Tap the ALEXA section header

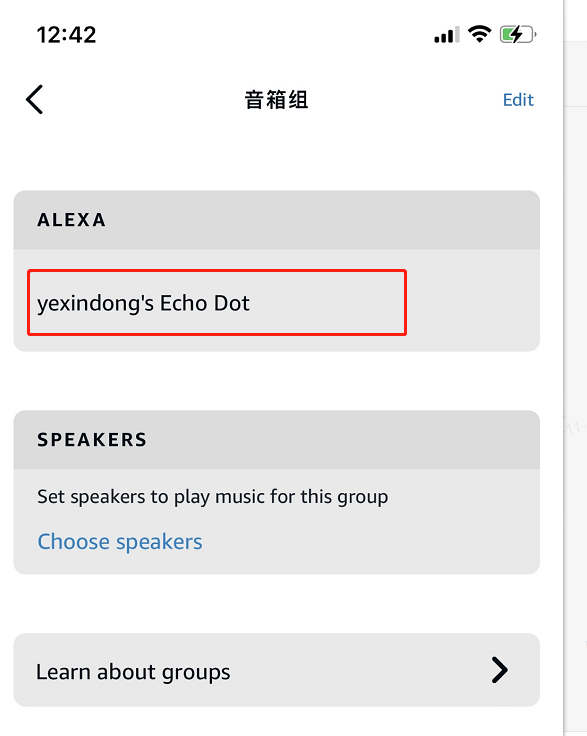click(276, 220)
